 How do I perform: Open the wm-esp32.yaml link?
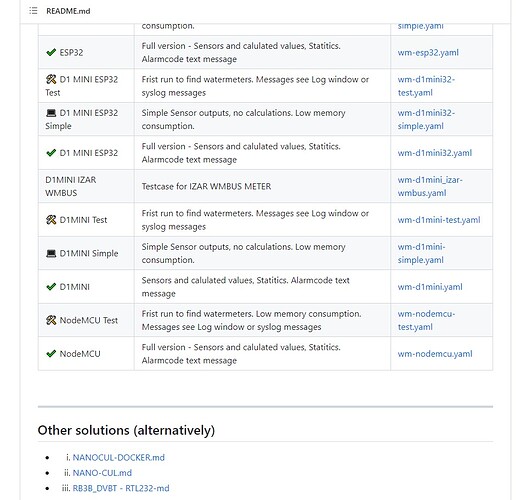tap(428, 52)
